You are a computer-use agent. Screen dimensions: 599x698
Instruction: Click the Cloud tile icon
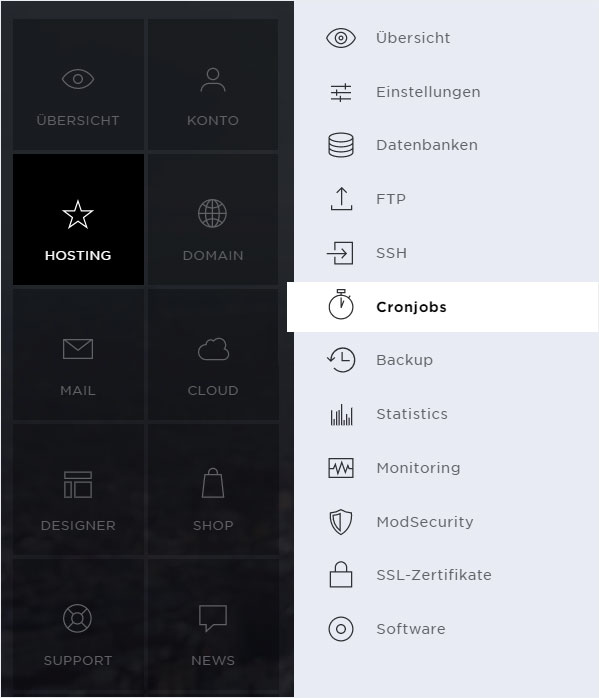coord(213,349)
